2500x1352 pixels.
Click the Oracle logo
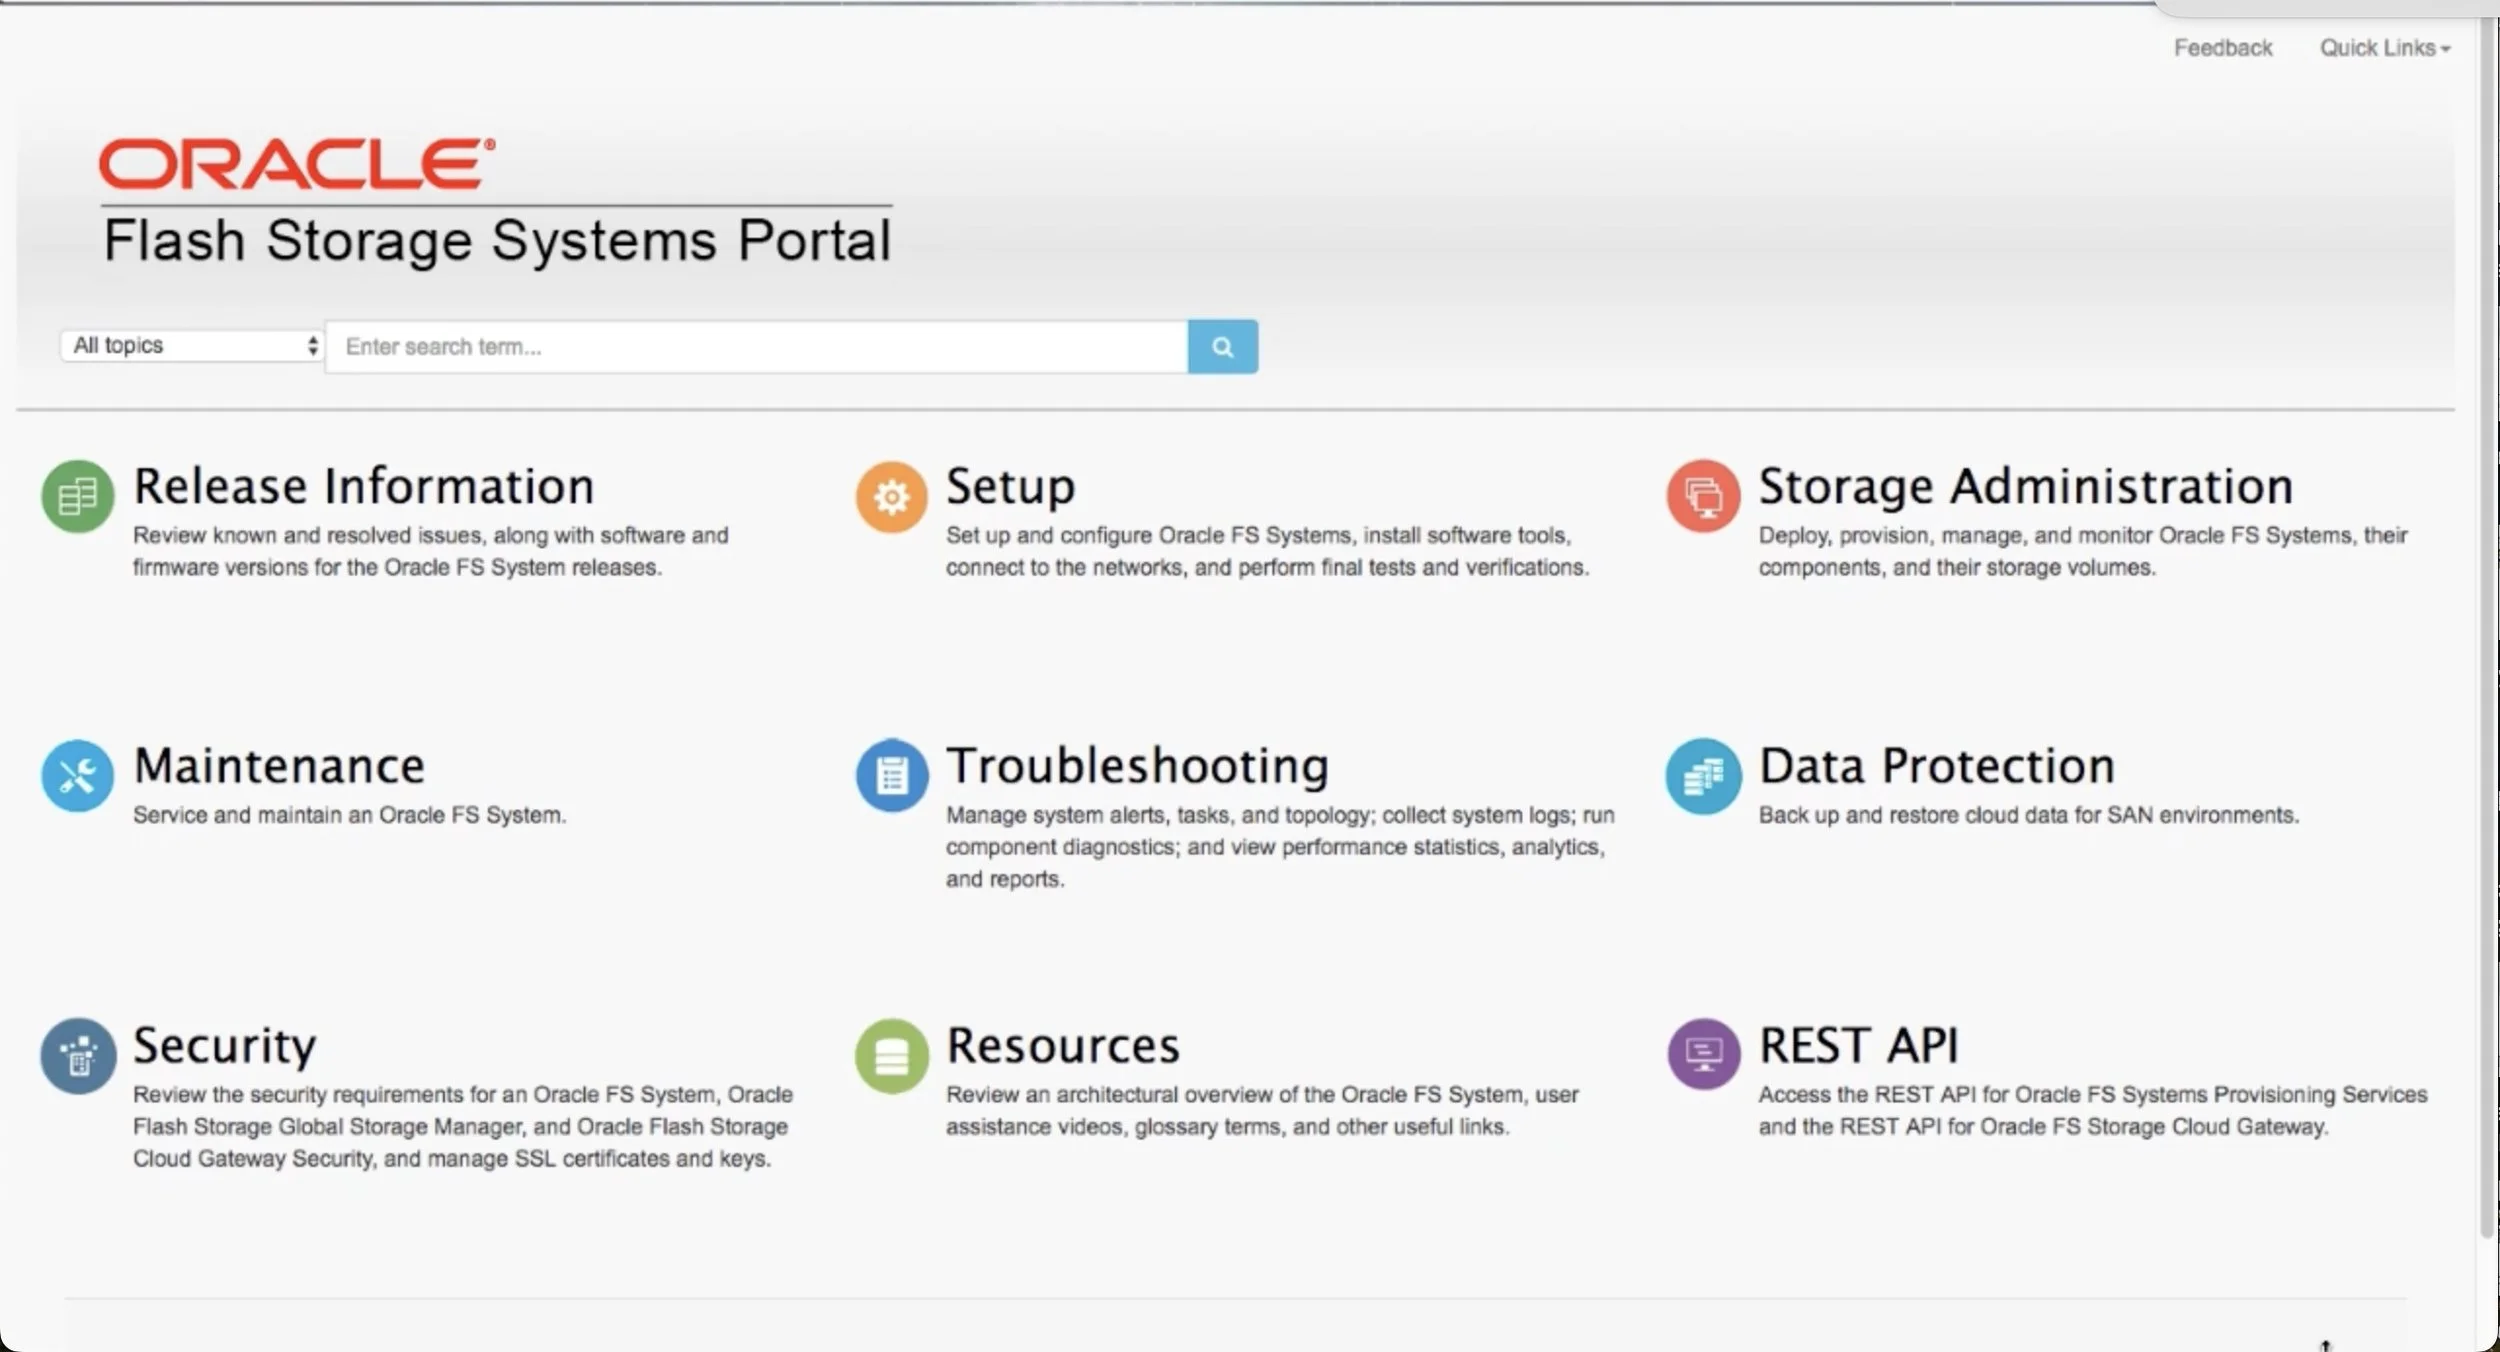296,164
